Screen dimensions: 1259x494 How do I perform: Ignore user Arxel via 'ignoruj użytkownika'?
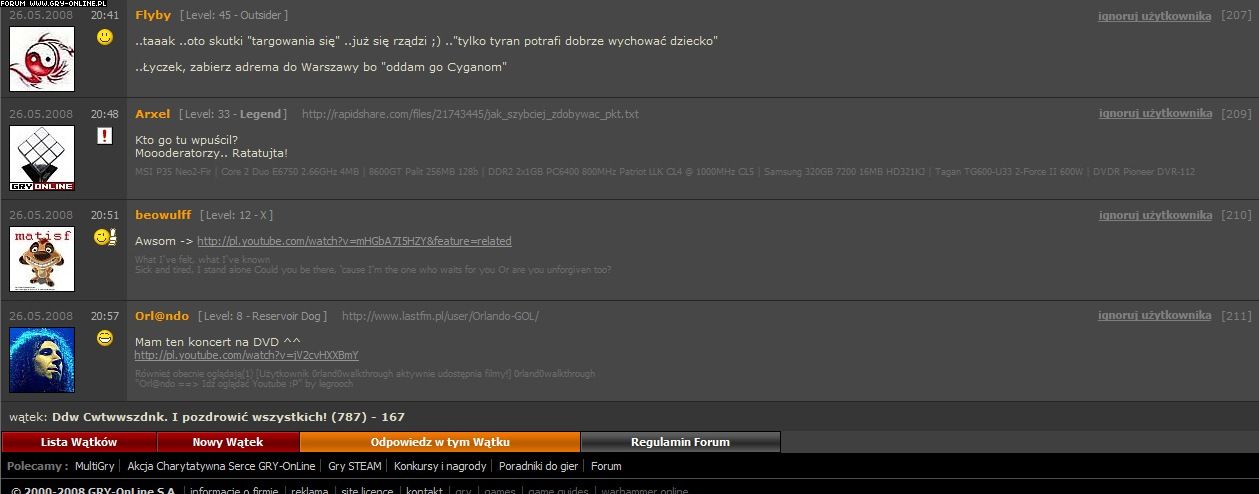point(1154,114)
